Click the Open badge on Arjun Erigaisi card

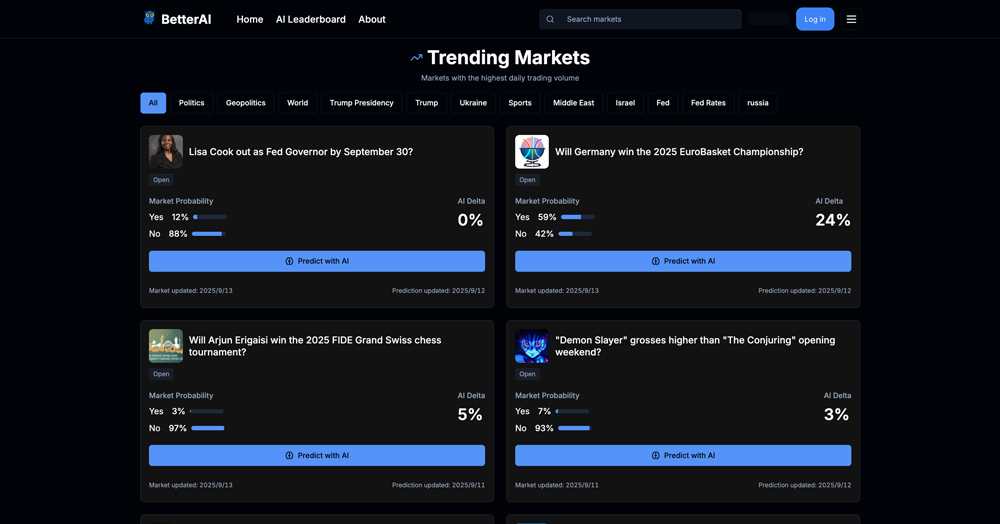pos(161,374)
